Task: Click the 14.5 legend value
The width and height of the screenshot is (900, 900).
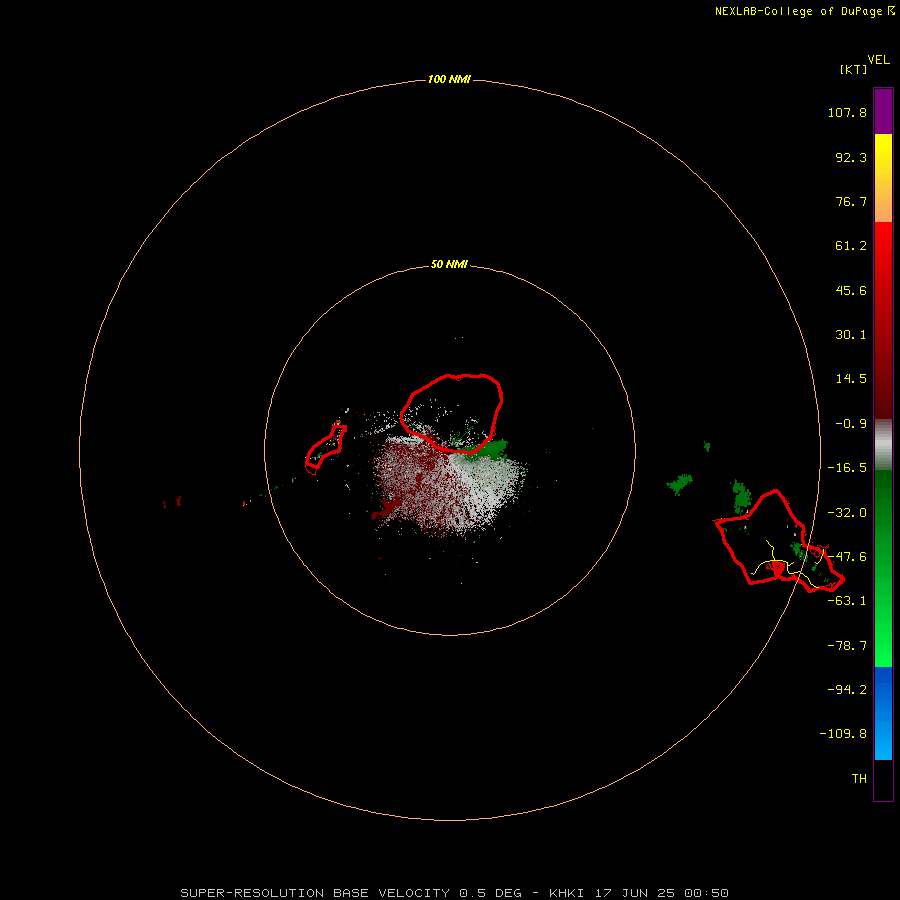Action: (851, 379)
